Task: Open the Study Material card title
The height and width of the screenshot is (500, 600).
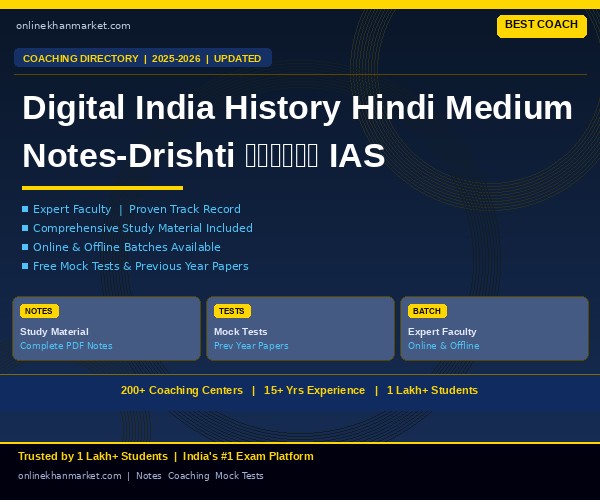Action: [54, 332]
